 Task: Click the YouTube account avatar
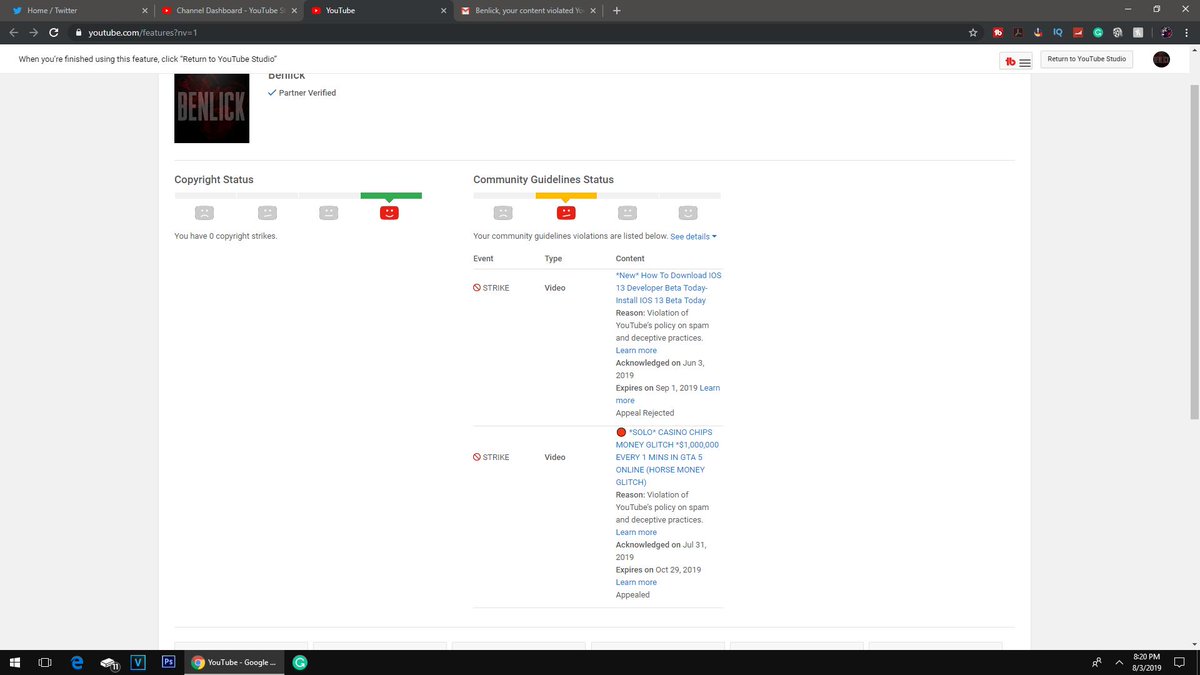[1161, 60]
